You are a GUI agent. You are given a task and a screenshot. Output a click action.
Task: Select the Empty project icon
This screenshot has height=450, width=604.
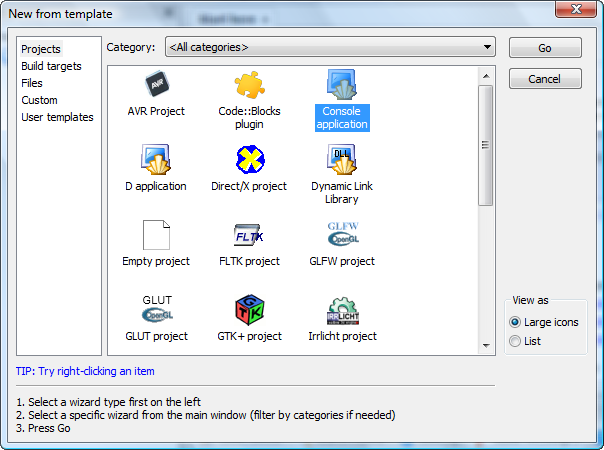[156, 235]
